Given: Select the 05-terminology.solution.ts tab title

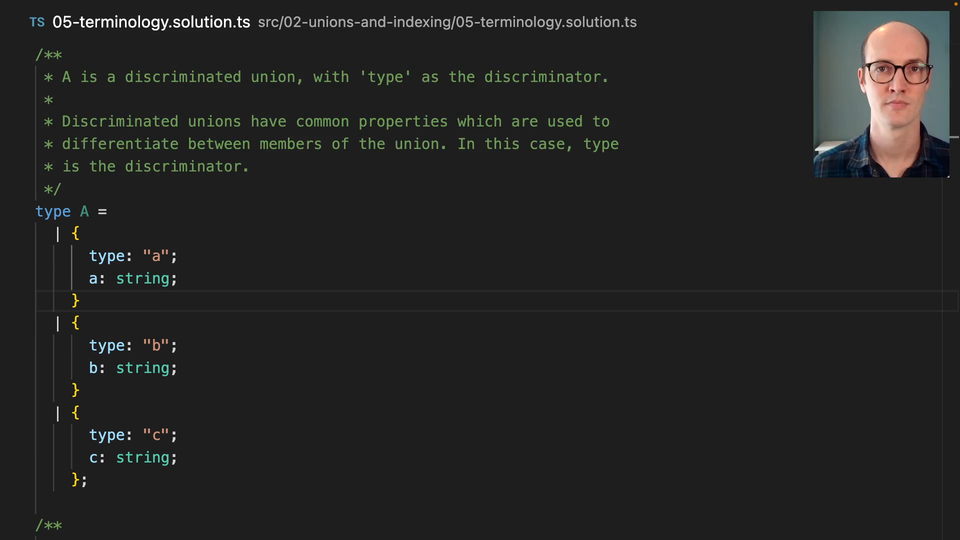Looking at the screenshot, I should point(151,22).
